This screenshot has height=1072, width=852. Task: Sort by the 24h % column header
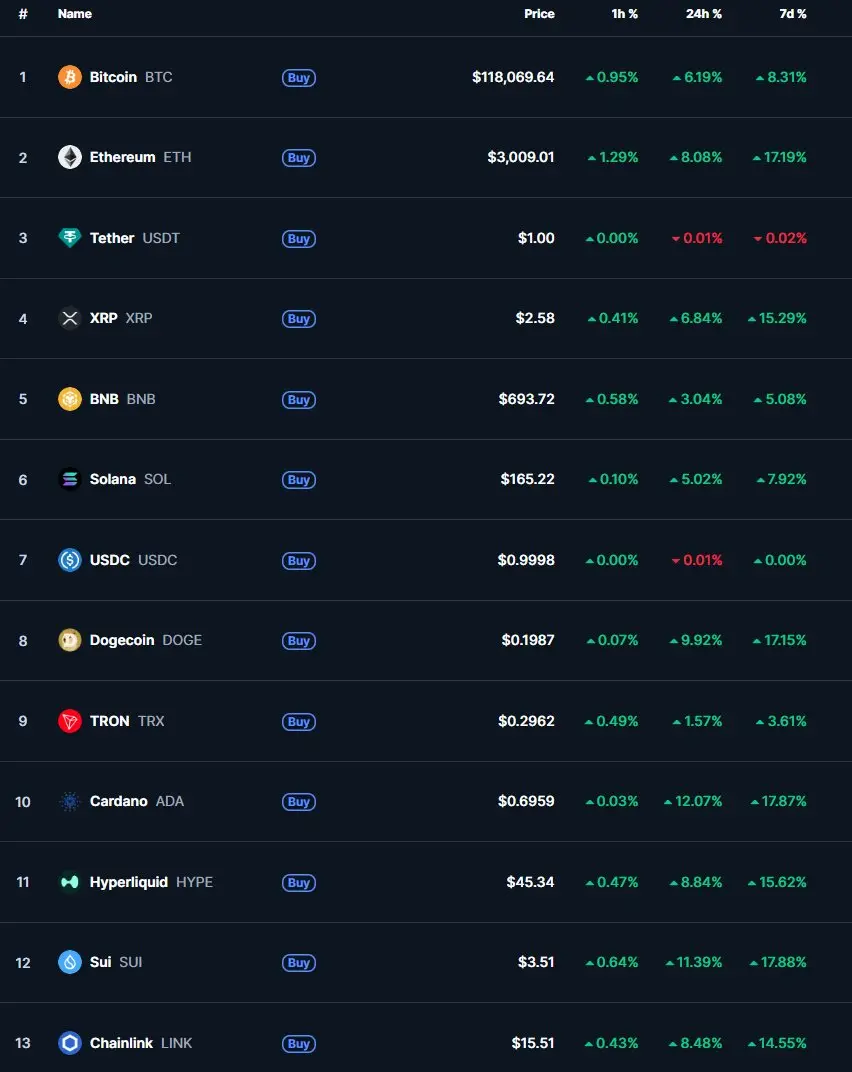pos(704,14)
